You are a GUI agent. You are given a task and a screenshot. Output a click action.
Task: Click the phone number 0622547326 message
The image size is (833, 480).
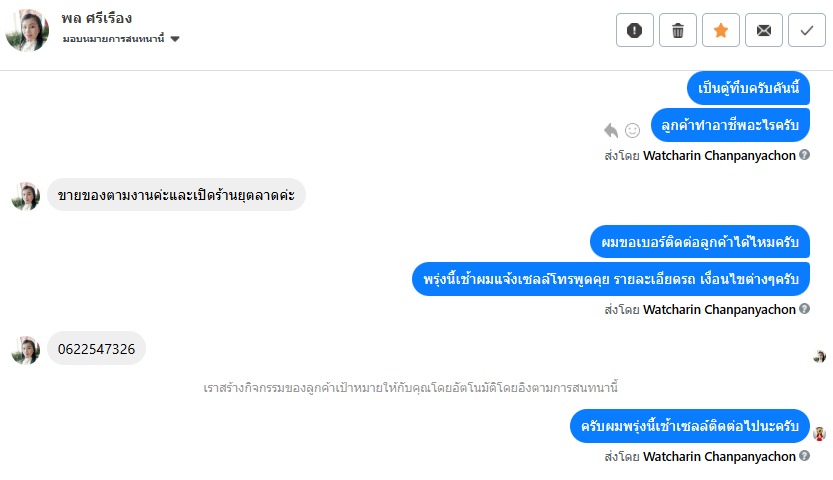click(97, 348)
